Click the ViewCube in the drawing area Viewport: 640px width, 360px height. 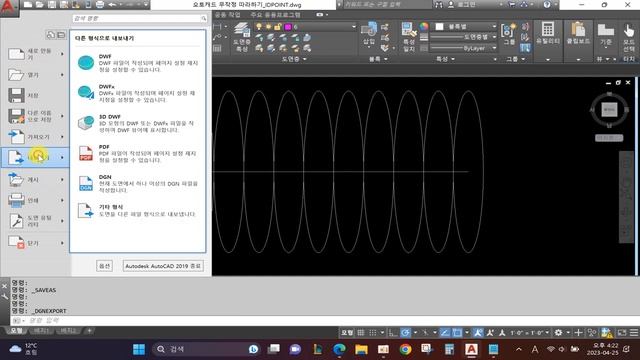pos(609,110)
